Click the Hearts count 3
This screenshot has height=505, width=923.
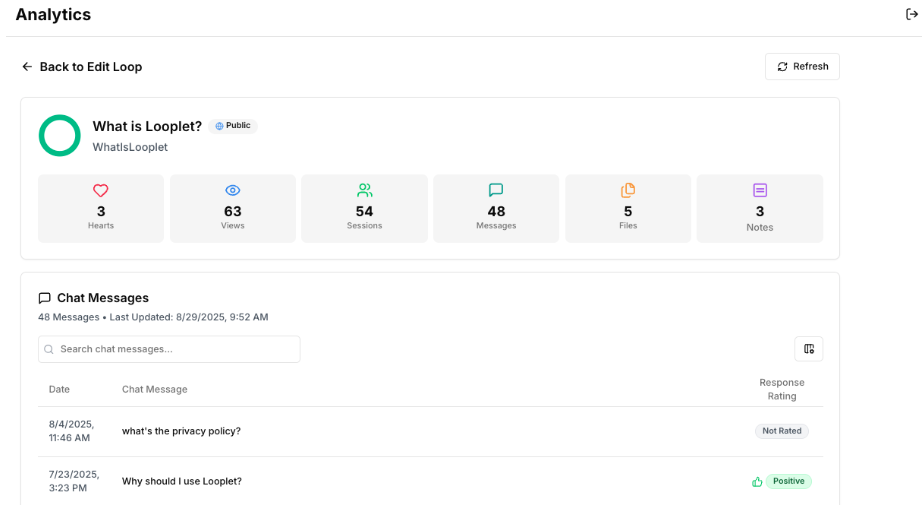(x=101, y=211)
